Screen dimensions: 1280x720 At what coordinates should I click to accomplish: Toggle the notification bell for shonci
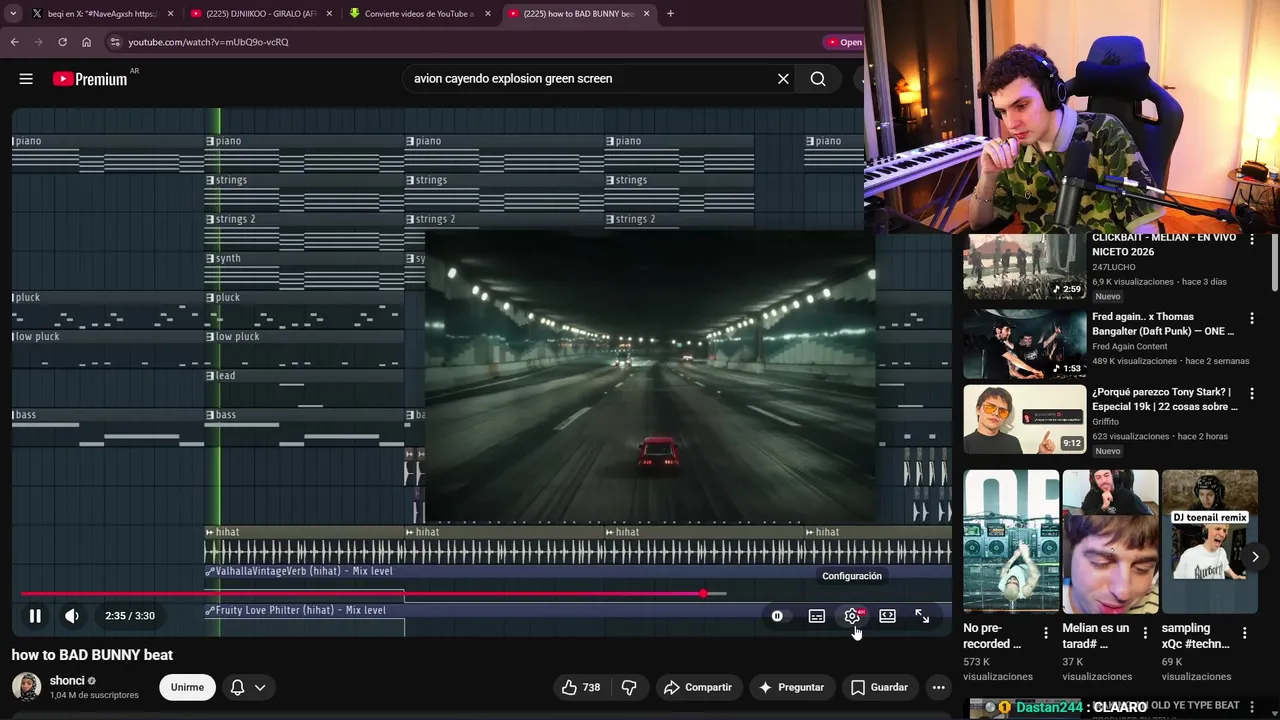click(x=238, y=687)
